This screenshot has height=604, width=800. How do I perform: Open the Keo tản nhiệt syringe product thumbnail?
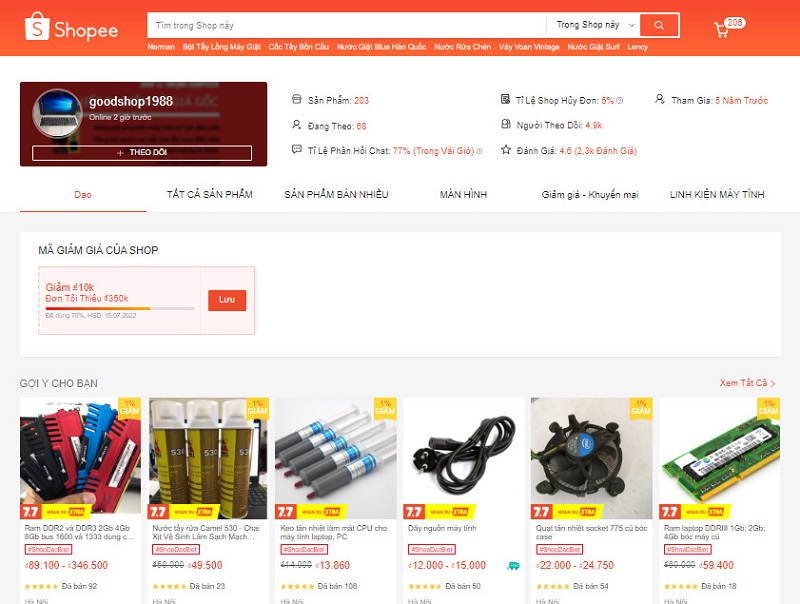(x=336, y=458)
